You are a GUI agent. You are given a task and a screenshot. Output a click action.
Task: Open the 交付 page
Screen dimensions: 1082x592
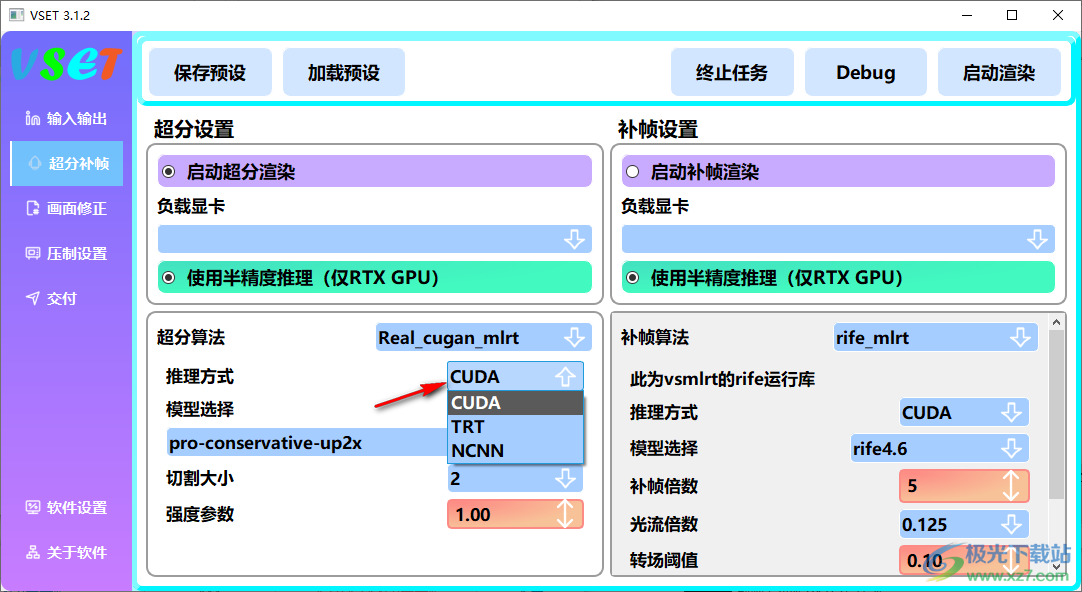(x=67, y=298)
